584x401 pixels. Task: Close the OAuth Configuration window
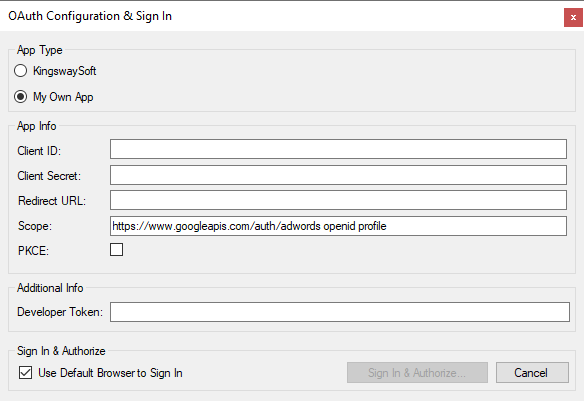coord(573,17)
